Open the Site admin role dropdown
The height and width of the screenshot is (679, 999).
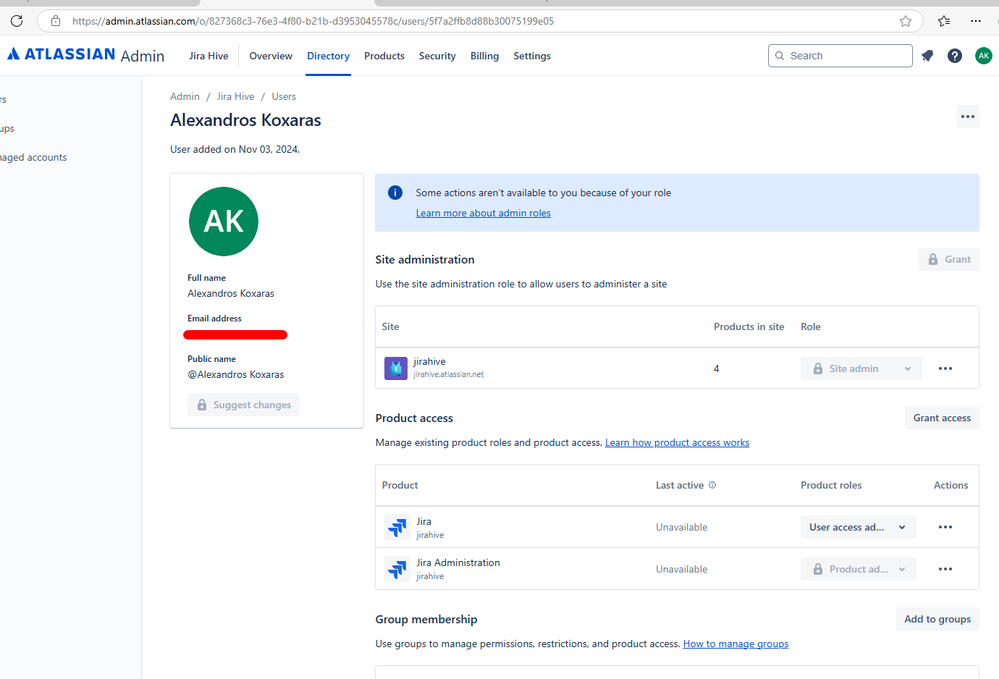861,368
